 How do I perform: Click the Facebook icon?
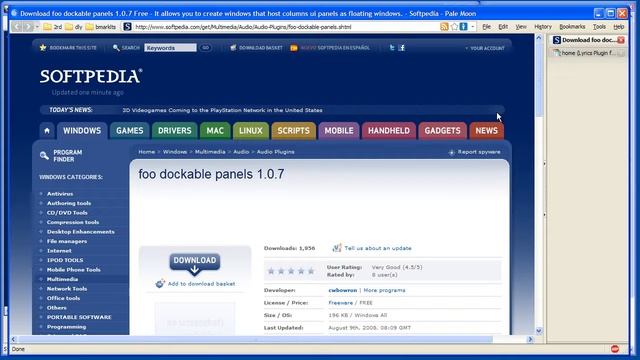coord(402,48)
